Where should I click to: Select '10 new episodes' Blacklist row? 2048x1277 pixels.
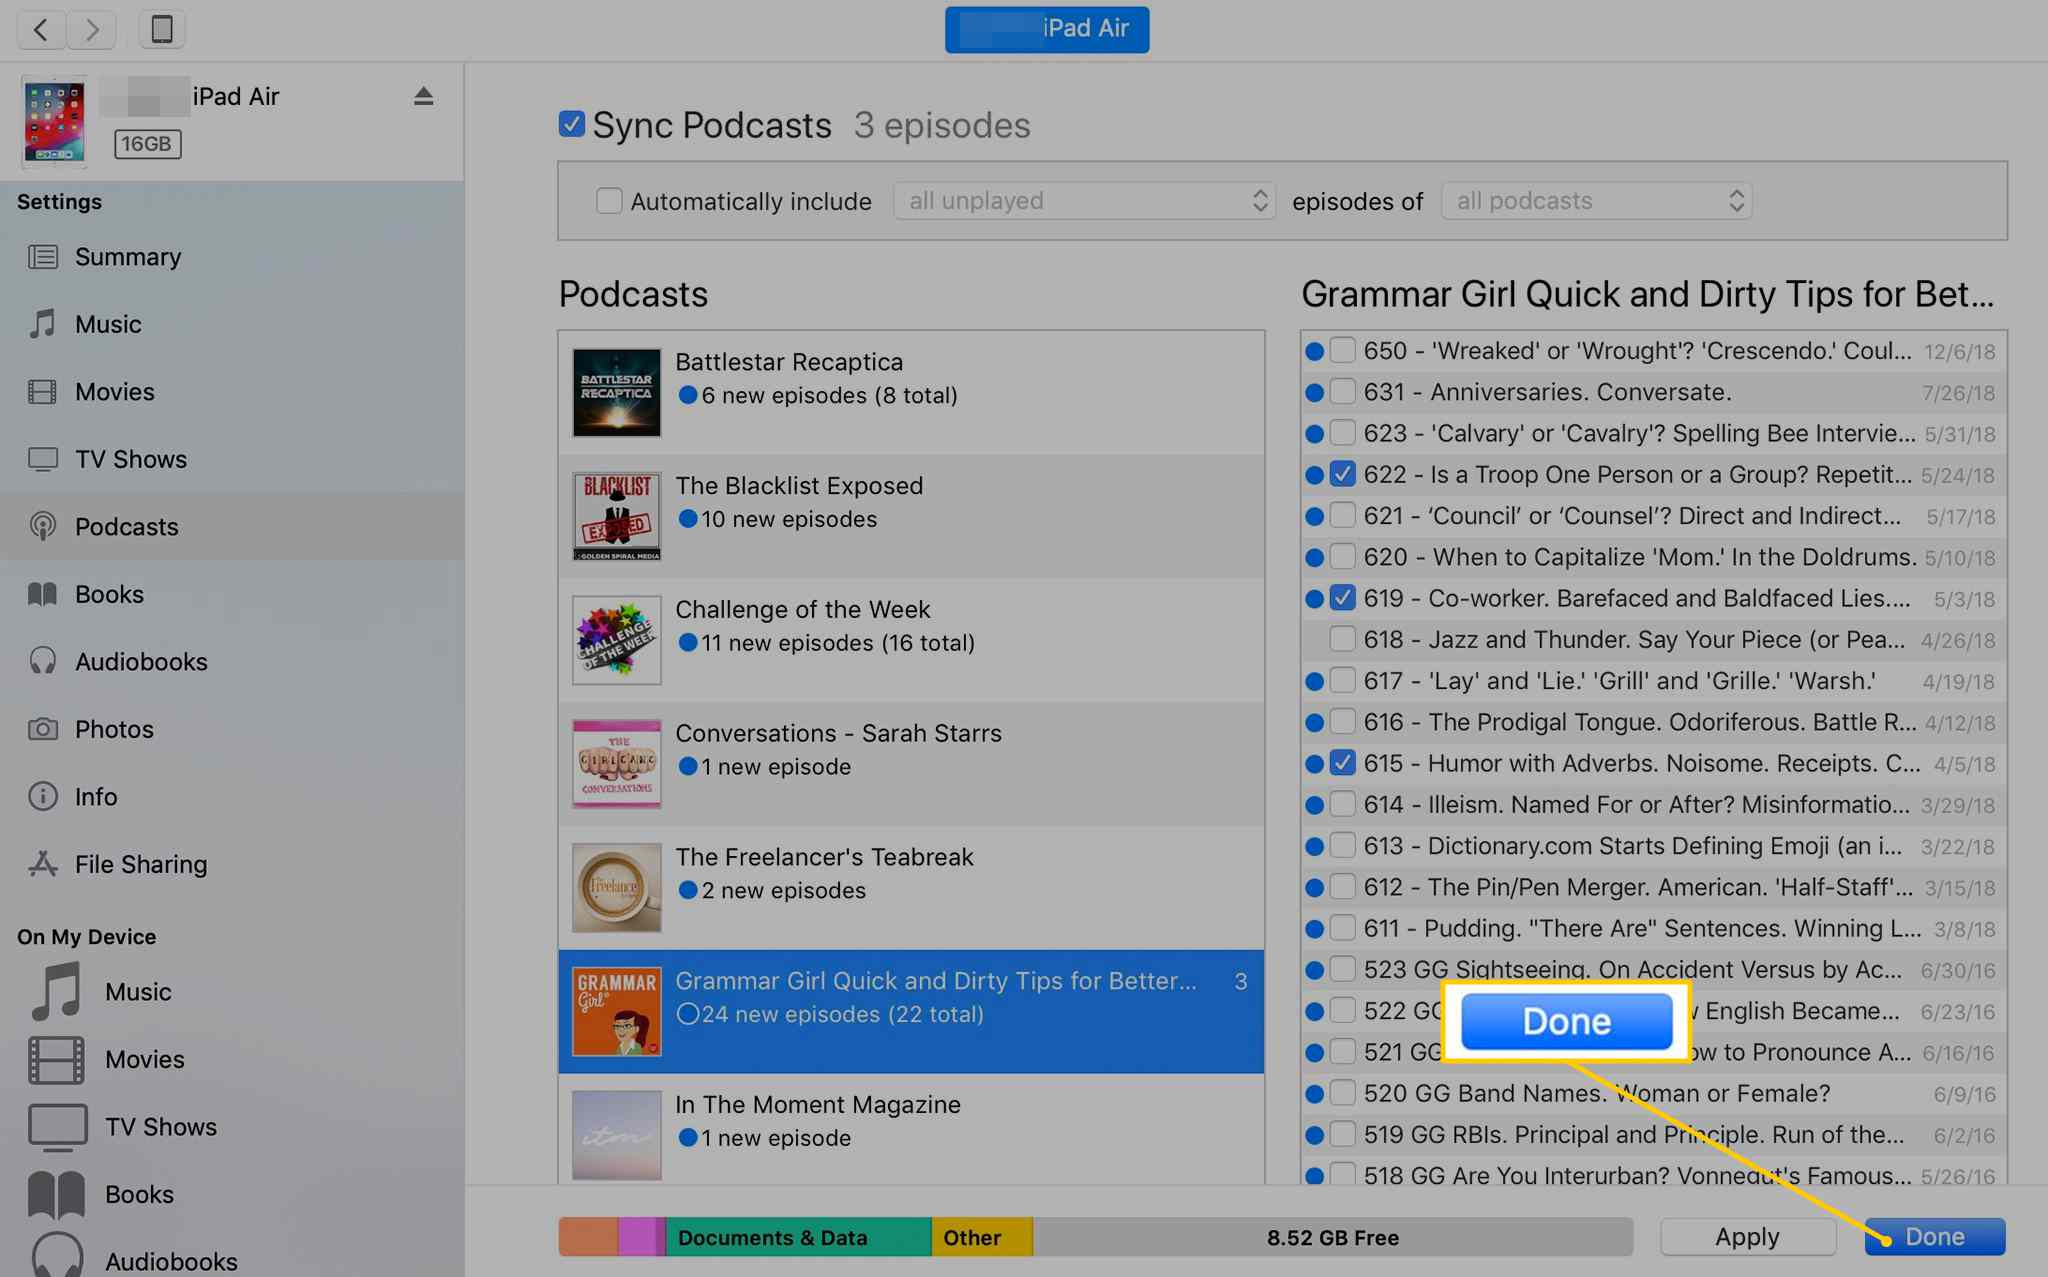[911, 516]
